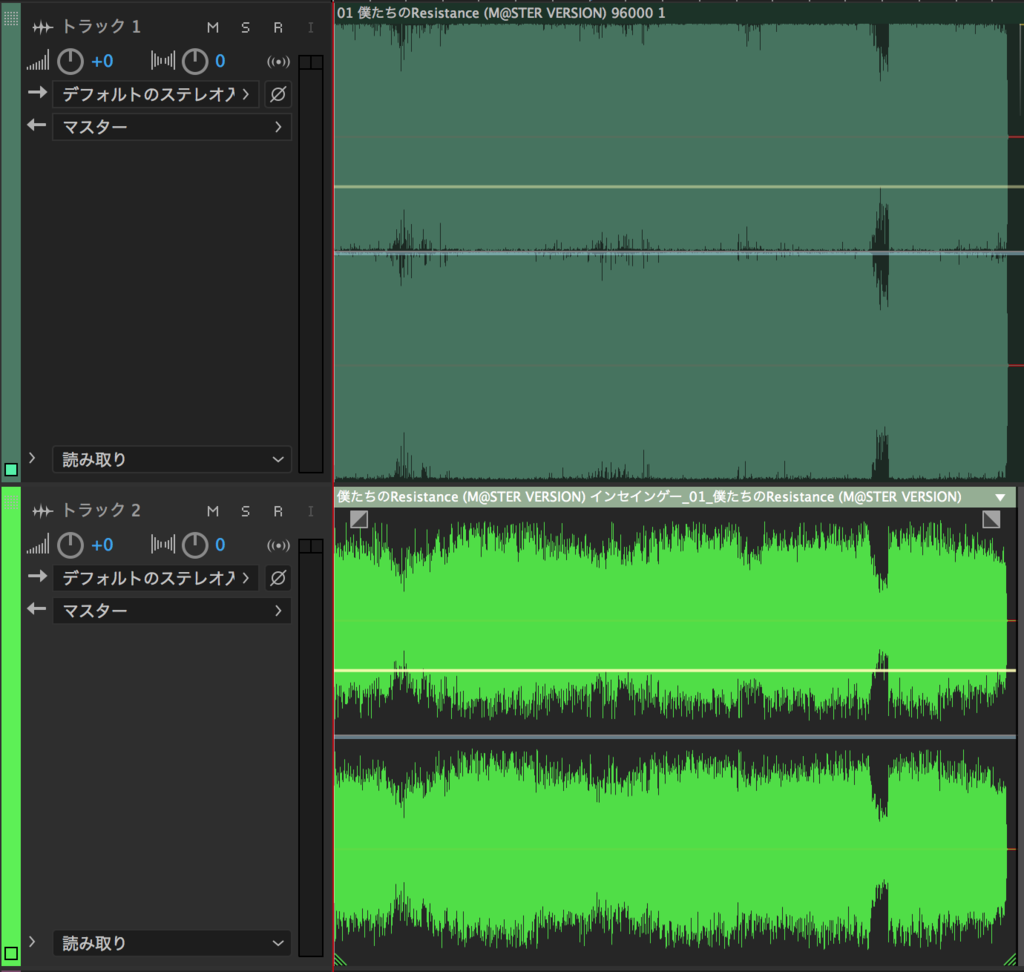The image size is (1024, 972).
Task: Toggle Track 1 phase invert icon
Action: pyautogui.click(x=278, y=95)
